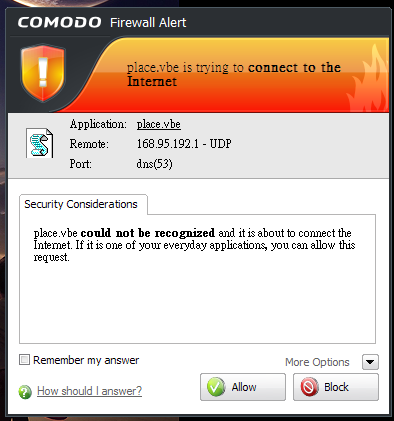Click the orange shield warning icon
The width and height of the screenshot is (394, 421).
[x=43, y=73]
